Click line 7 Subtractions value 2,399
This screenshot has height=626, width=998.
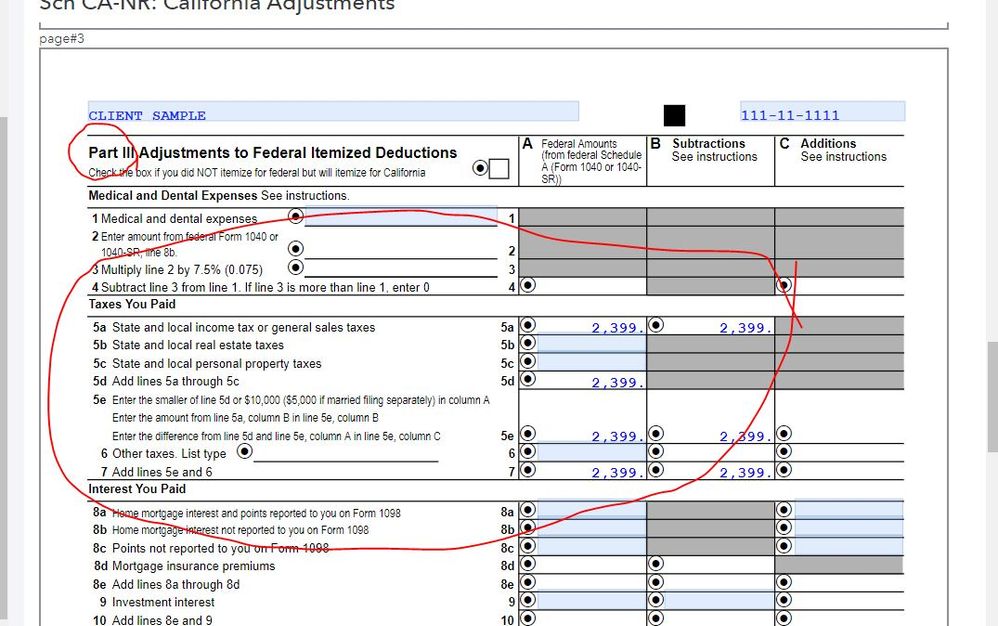tap(719, 472)
